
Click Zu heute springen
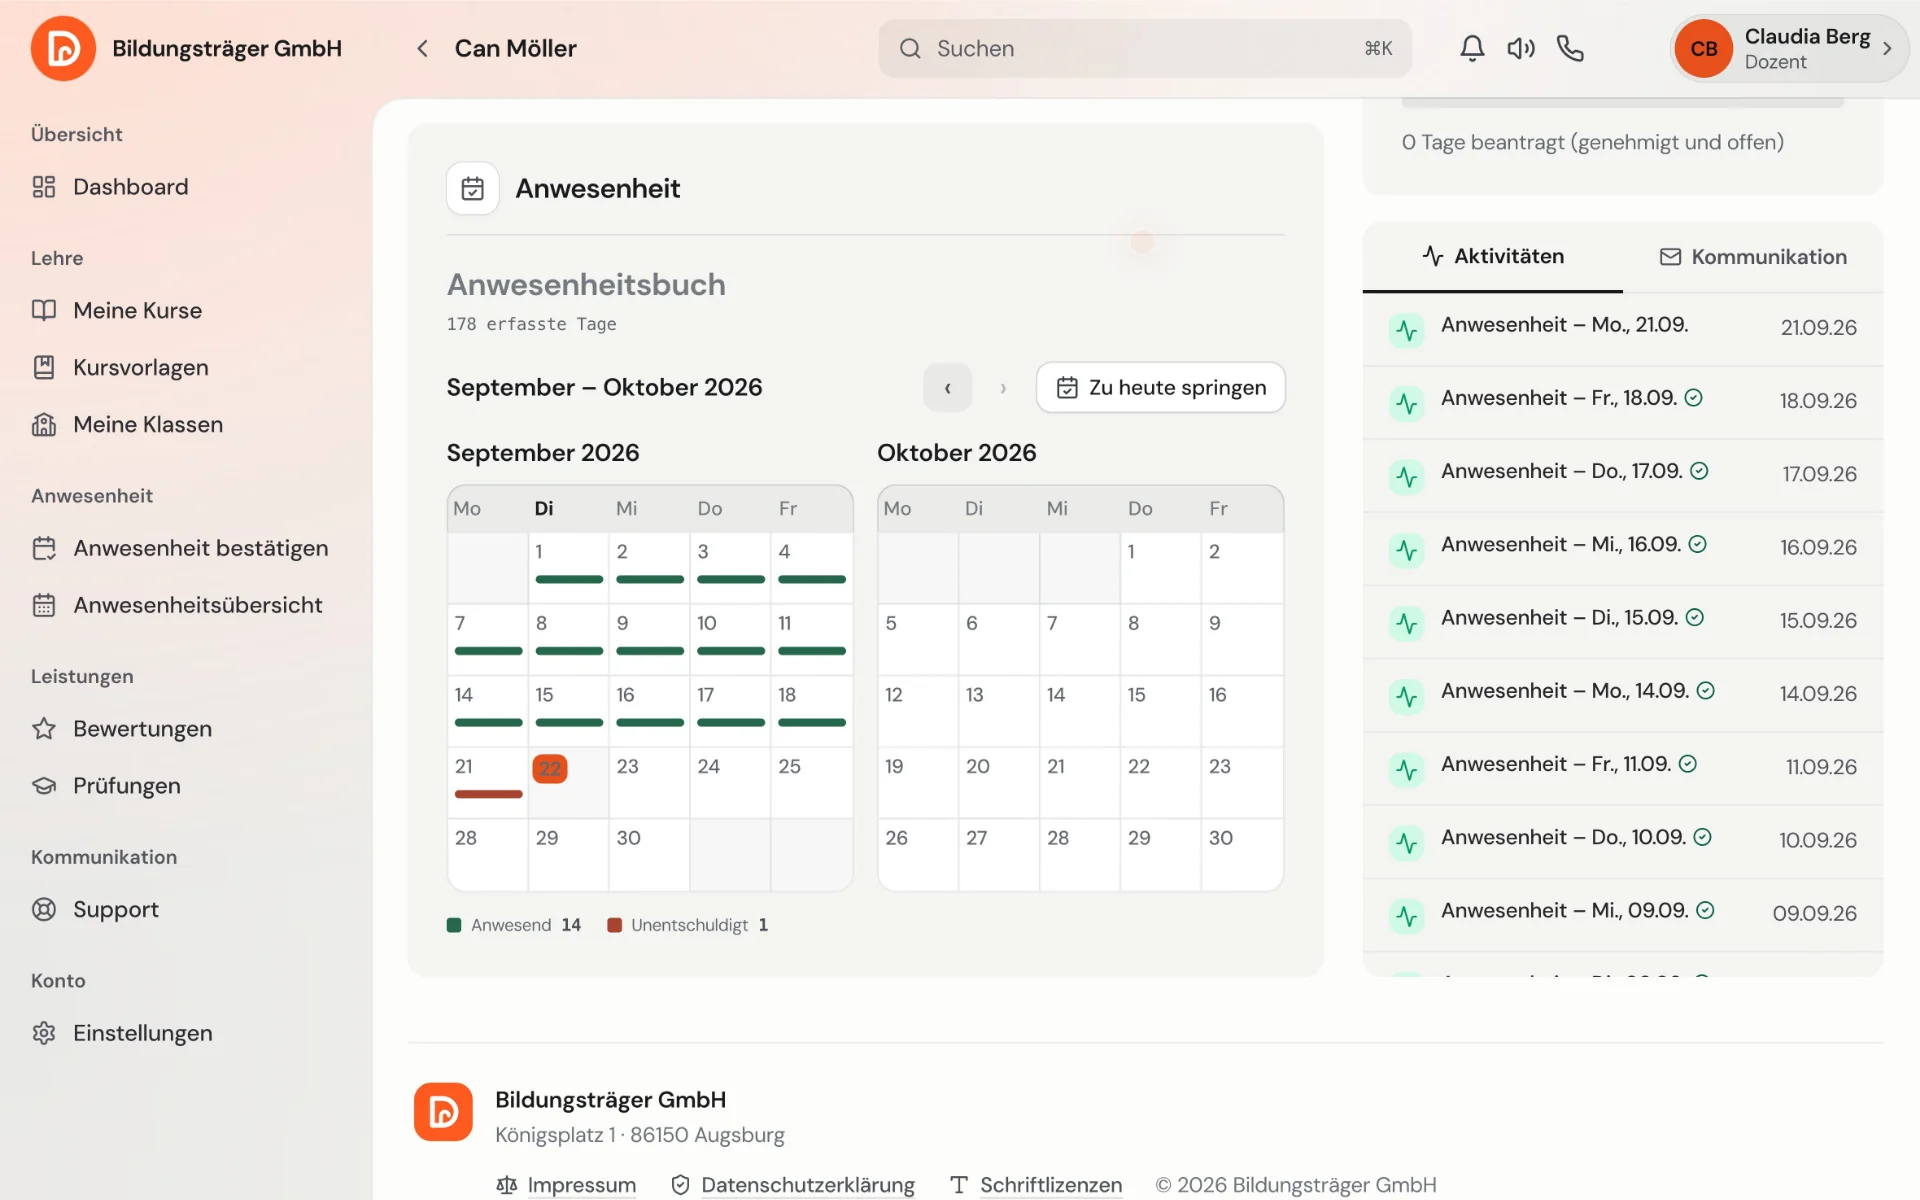pos(1160,388)
